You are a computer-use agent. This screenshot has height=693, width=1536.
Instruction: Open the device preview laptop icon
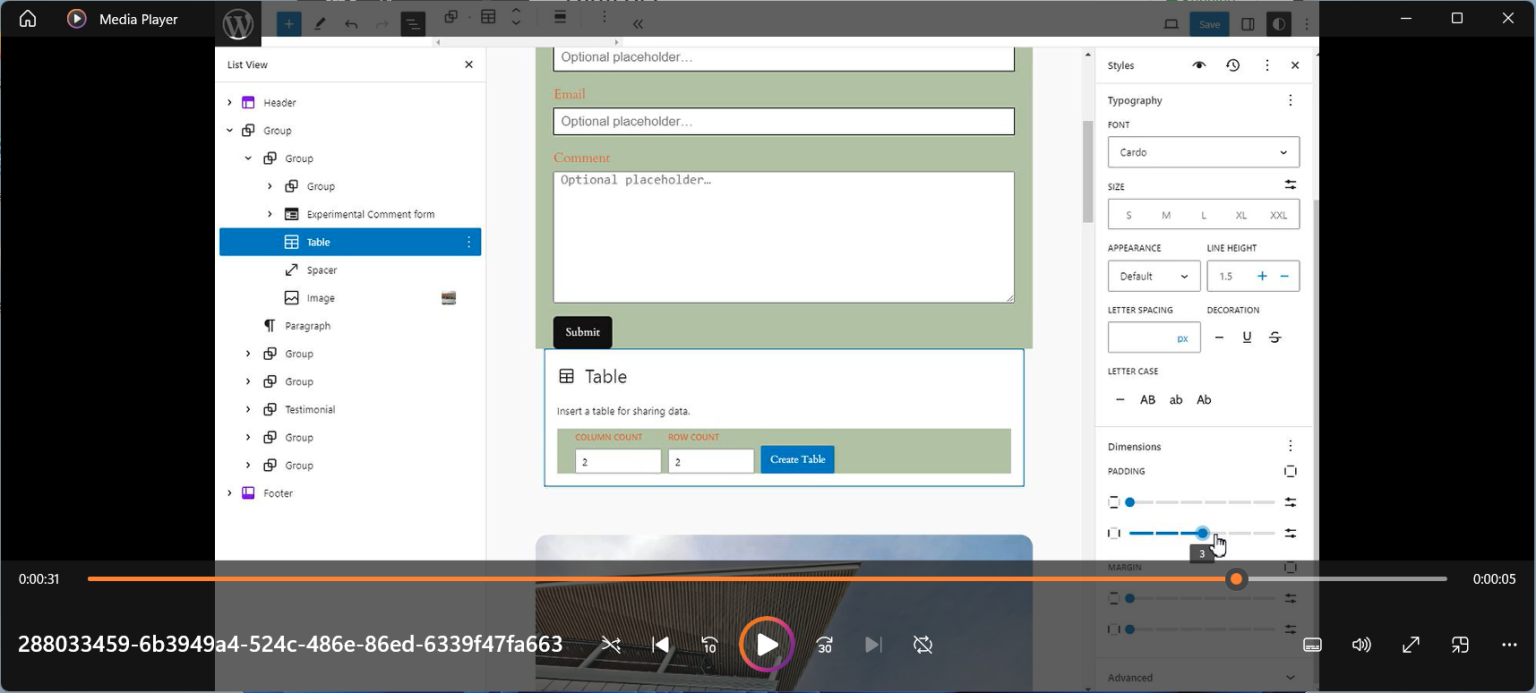1172,24
